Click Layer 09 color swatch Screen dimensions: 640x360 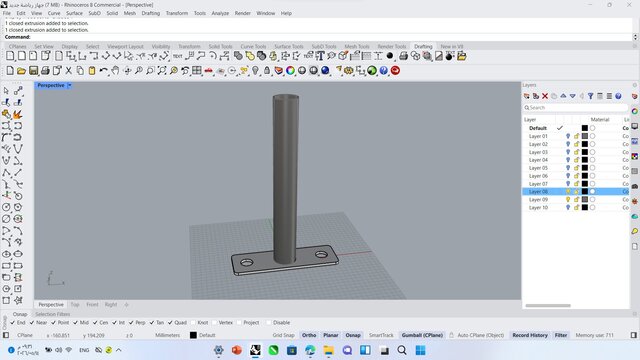(x=585, y=200)
